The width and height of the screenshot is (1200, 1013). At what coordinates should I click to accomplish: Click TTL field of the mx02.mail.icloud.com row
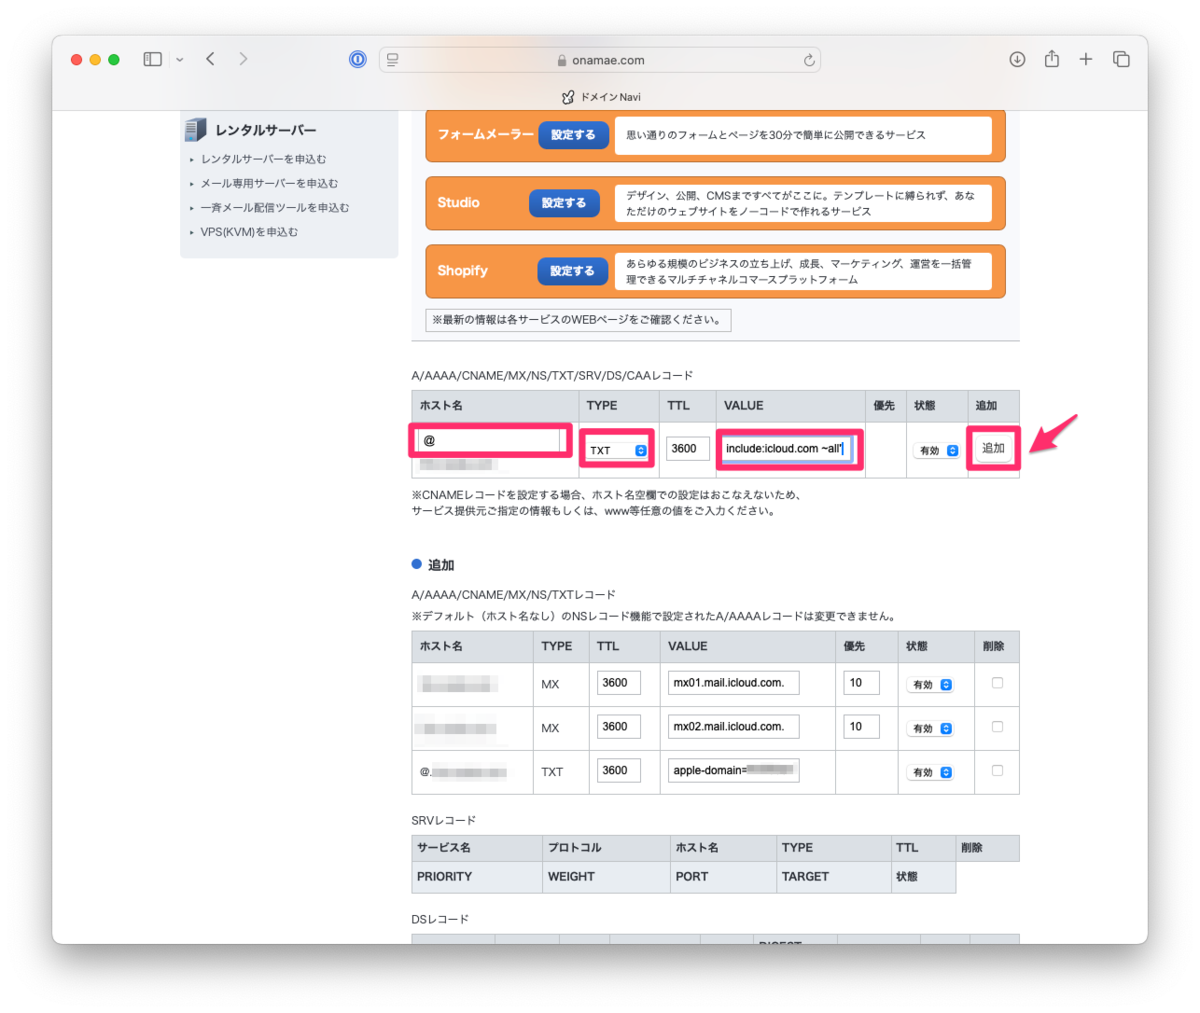619,727
